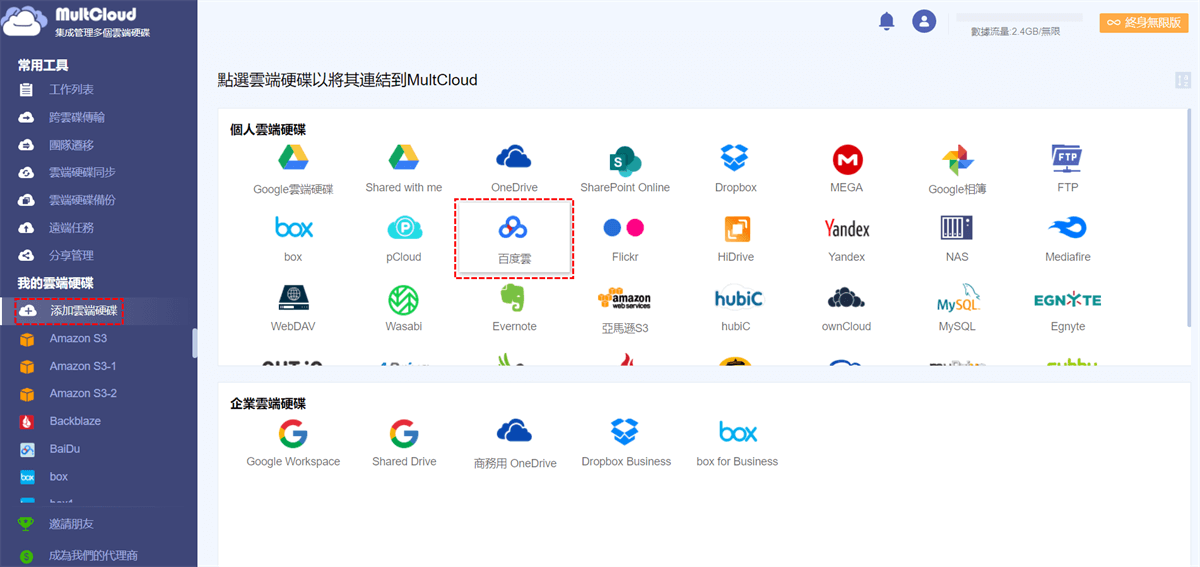Add a OneDrive personal cloud

(x=514, y=158)
